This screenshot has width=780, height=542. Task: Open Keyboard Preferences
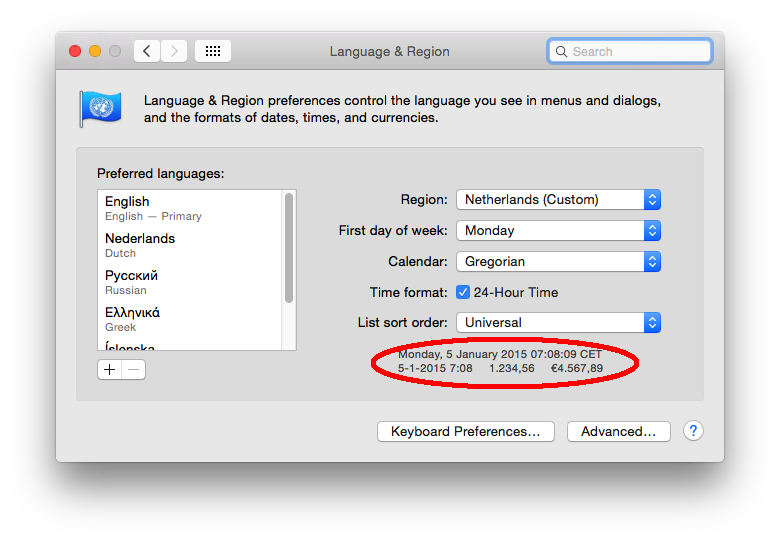(465, 431)
